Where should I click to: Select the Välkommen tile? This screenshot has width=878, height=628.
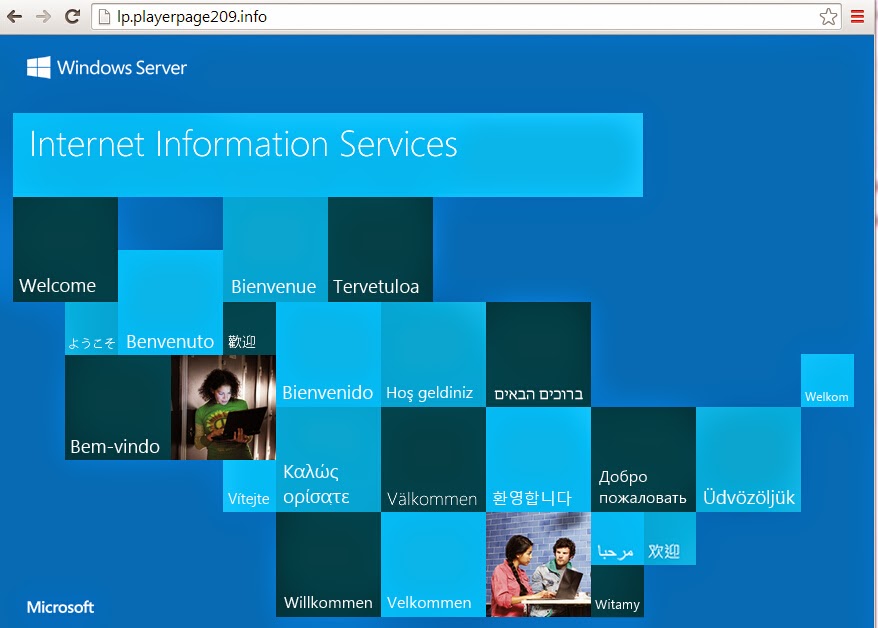(433, 460)
